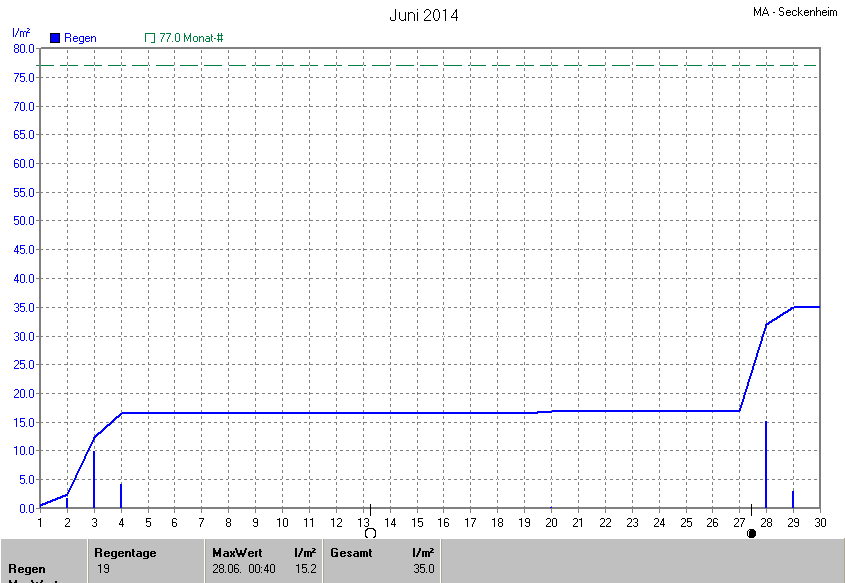The image size is (845, 583).
Task: Click the full moon symbol below the axis
Action: (370, 534)
